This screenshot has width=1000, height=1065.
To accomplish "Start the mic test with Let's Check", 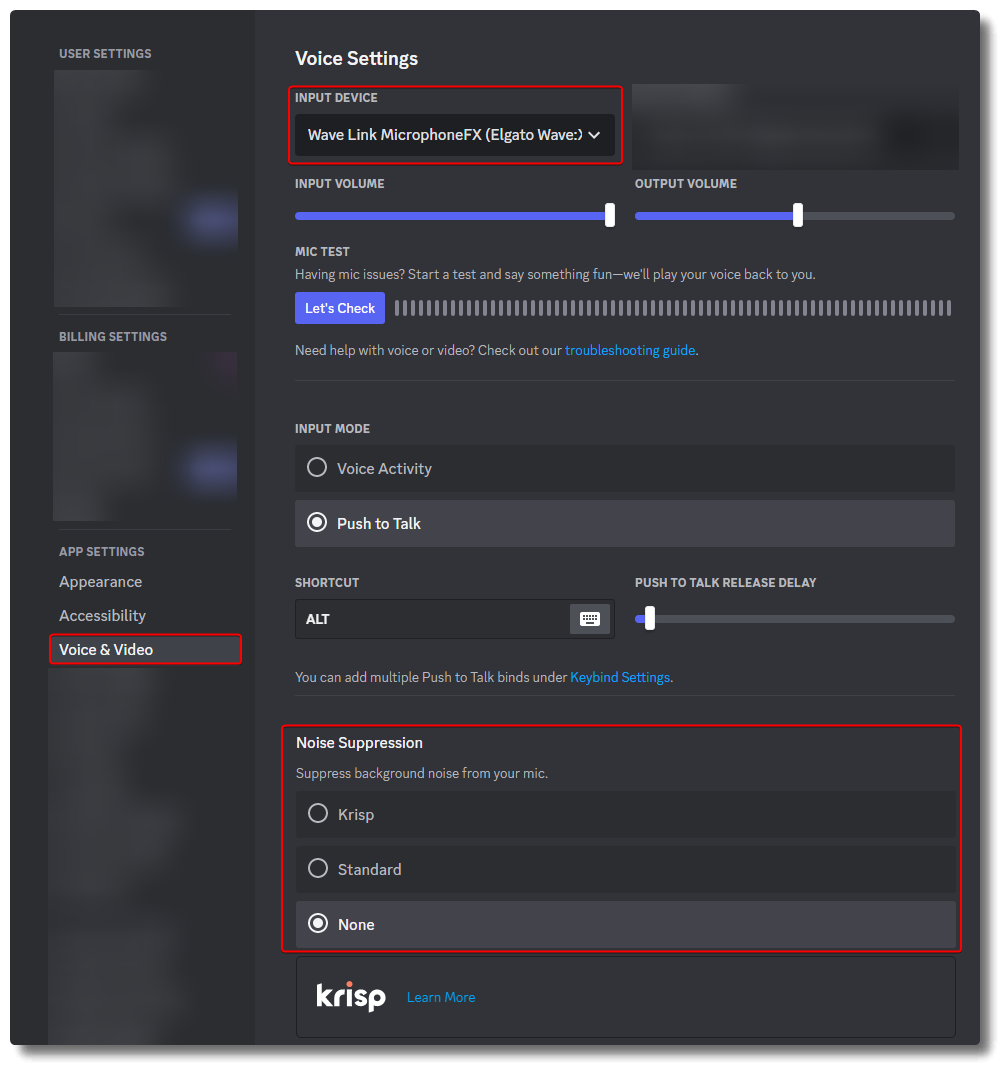I will pyautogui.click(x=340, y=308).
